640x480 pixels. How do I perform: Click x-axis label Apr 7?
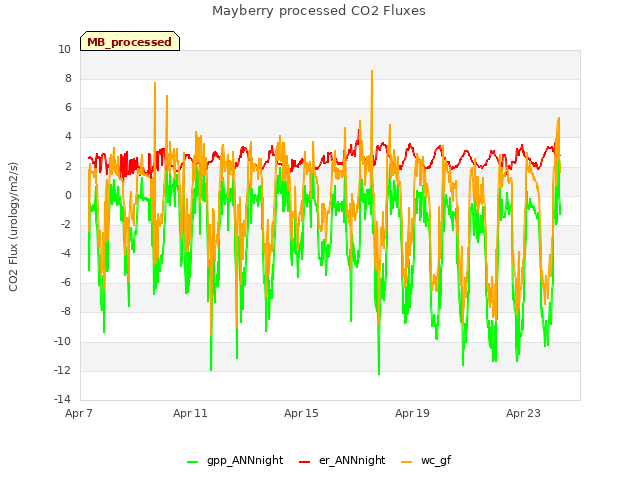tap(79, 413)
